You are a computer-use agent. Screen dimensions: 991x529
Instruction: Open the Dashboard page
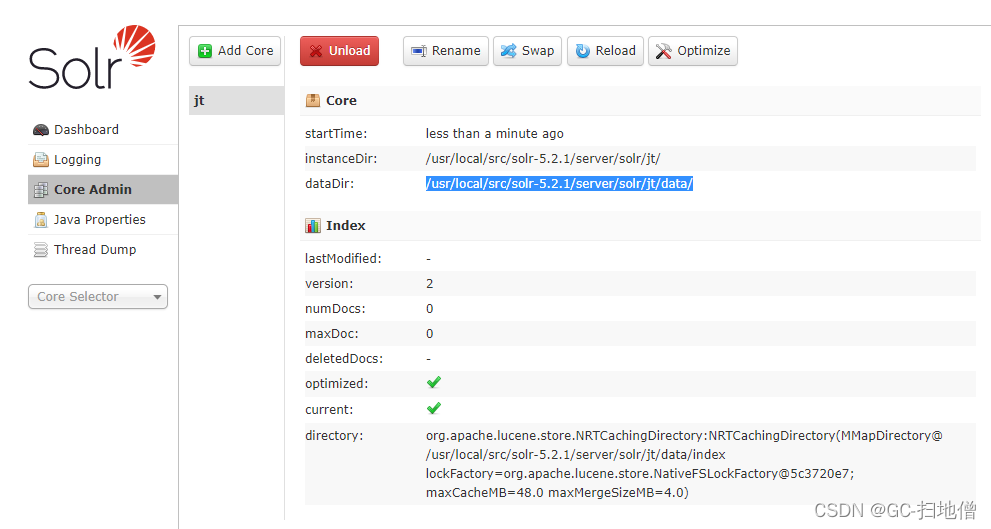click(x=103, y=130)
